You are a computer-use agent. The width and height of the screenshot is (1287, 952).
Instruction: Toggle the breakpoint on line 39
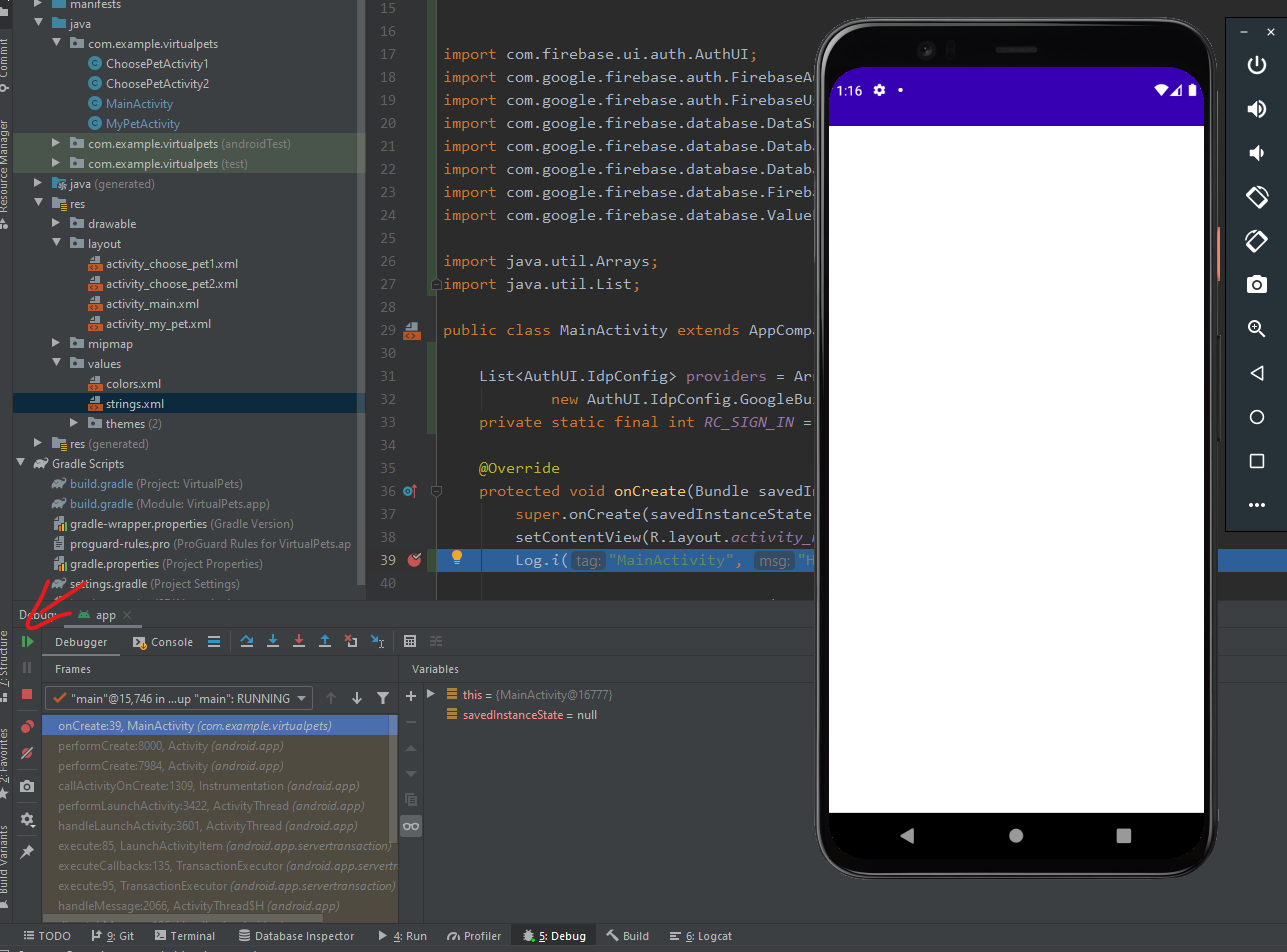(414, 560)
